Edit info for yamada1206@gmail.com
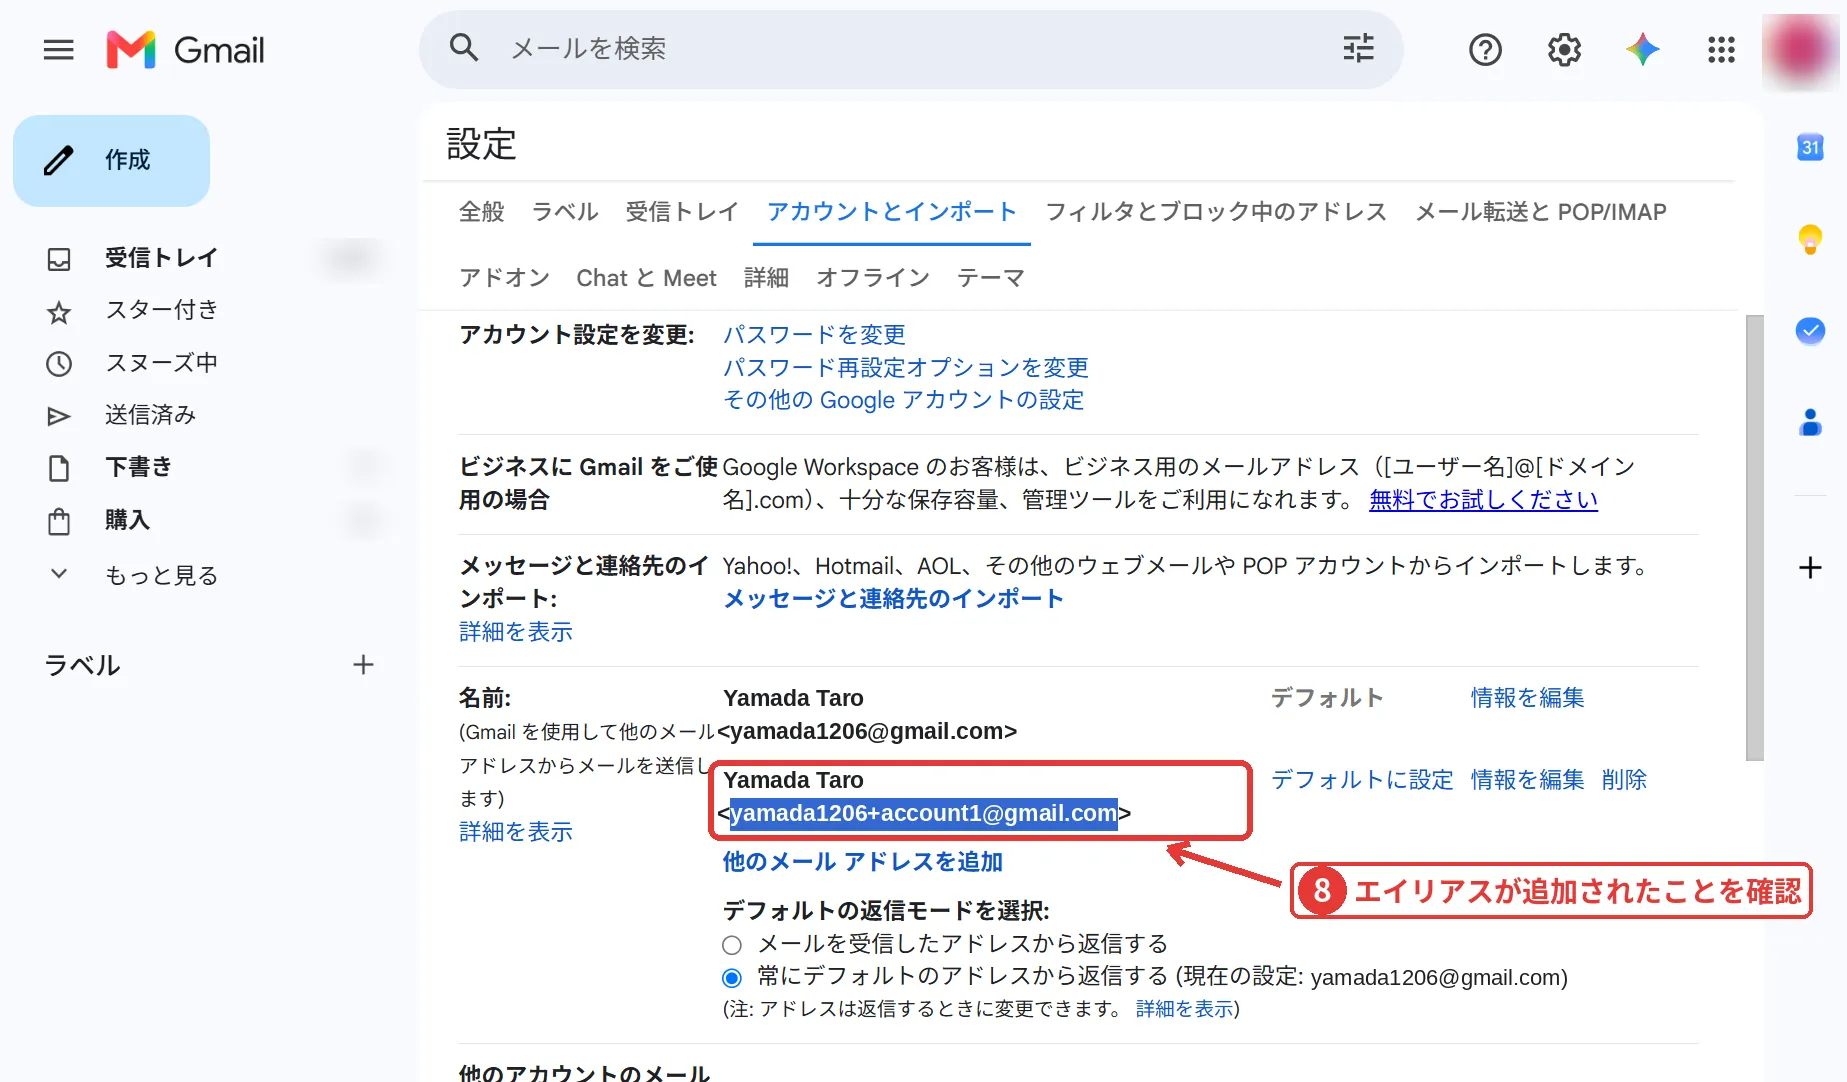 (1528, 698)
